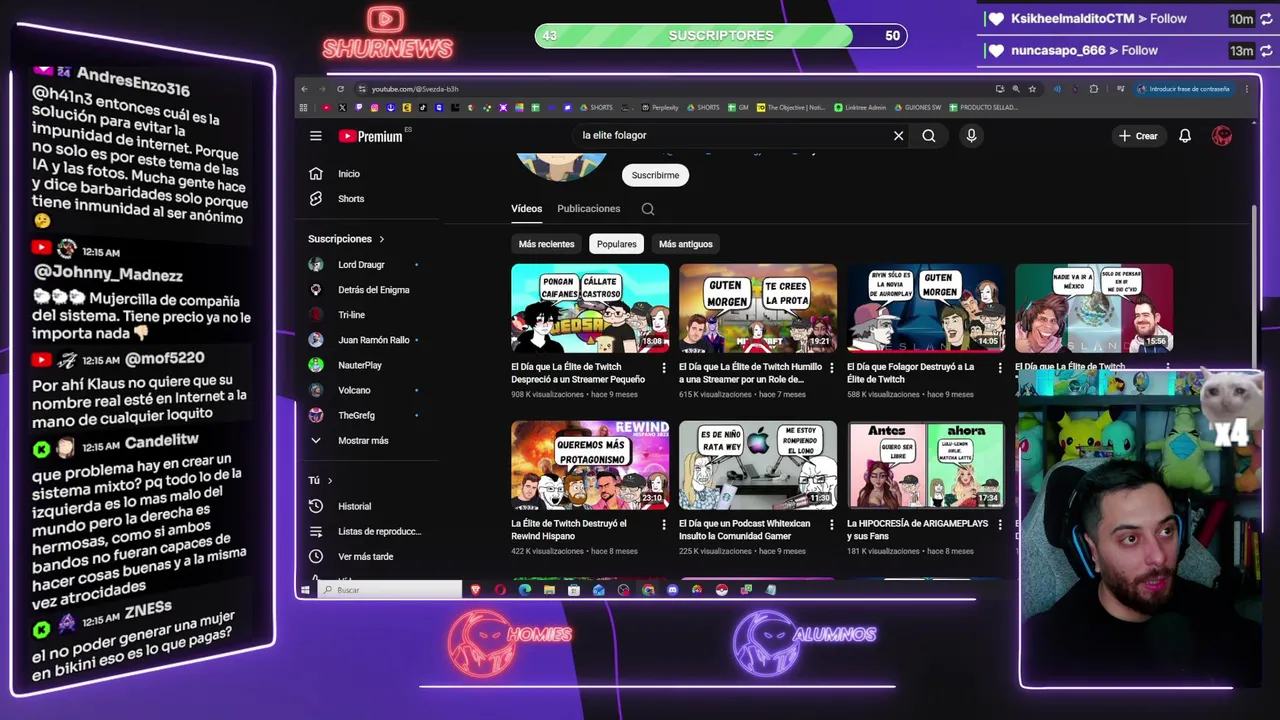Open Microsoft Edge from the taskbar
Viewport: 1280px width, 720px height.
tap(525, 590)
